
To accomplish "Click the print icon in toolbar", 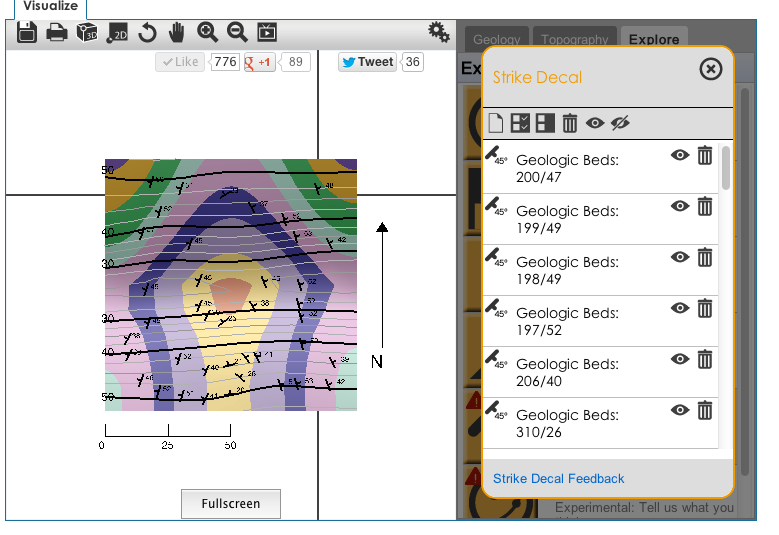I will (x=57, y=33).
